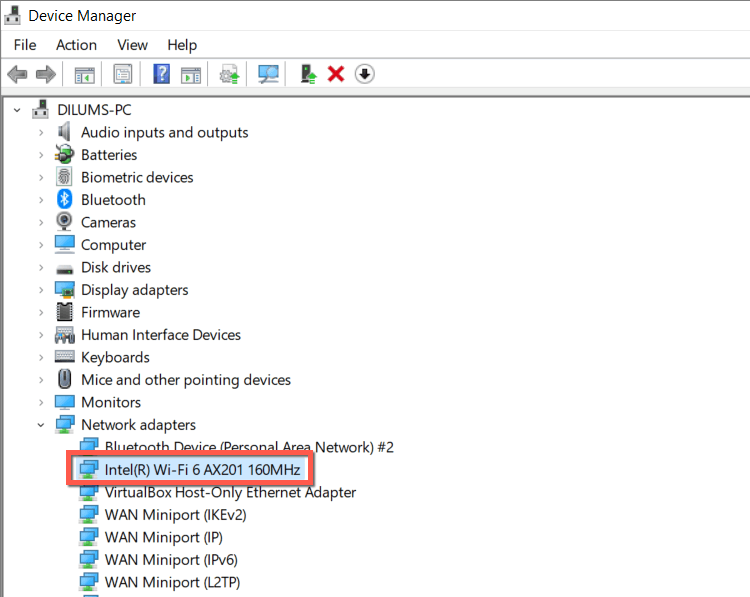Open the Action menu
Screen dimensions: 750x597
[76, 45]
